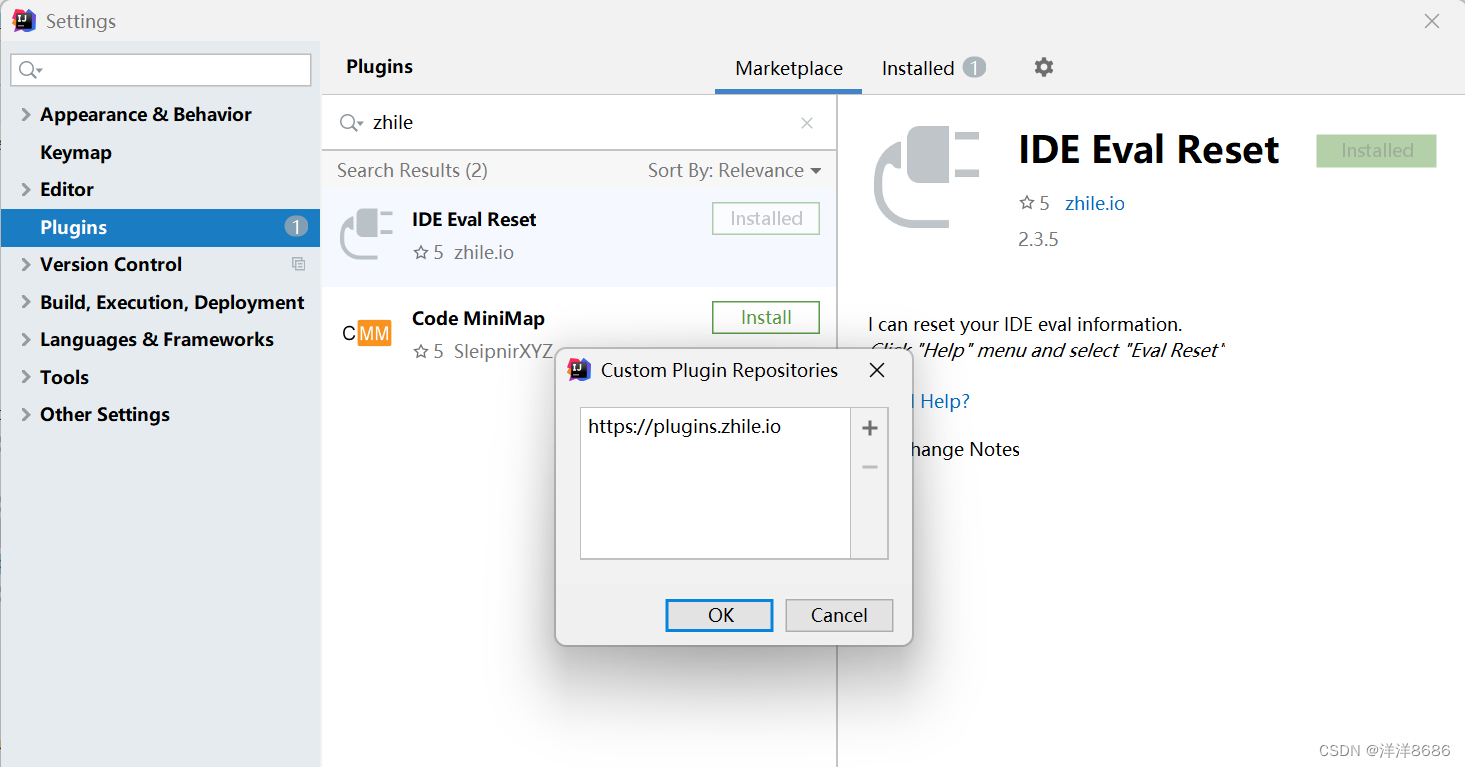Expand the Tools settings node

point(26,378)
